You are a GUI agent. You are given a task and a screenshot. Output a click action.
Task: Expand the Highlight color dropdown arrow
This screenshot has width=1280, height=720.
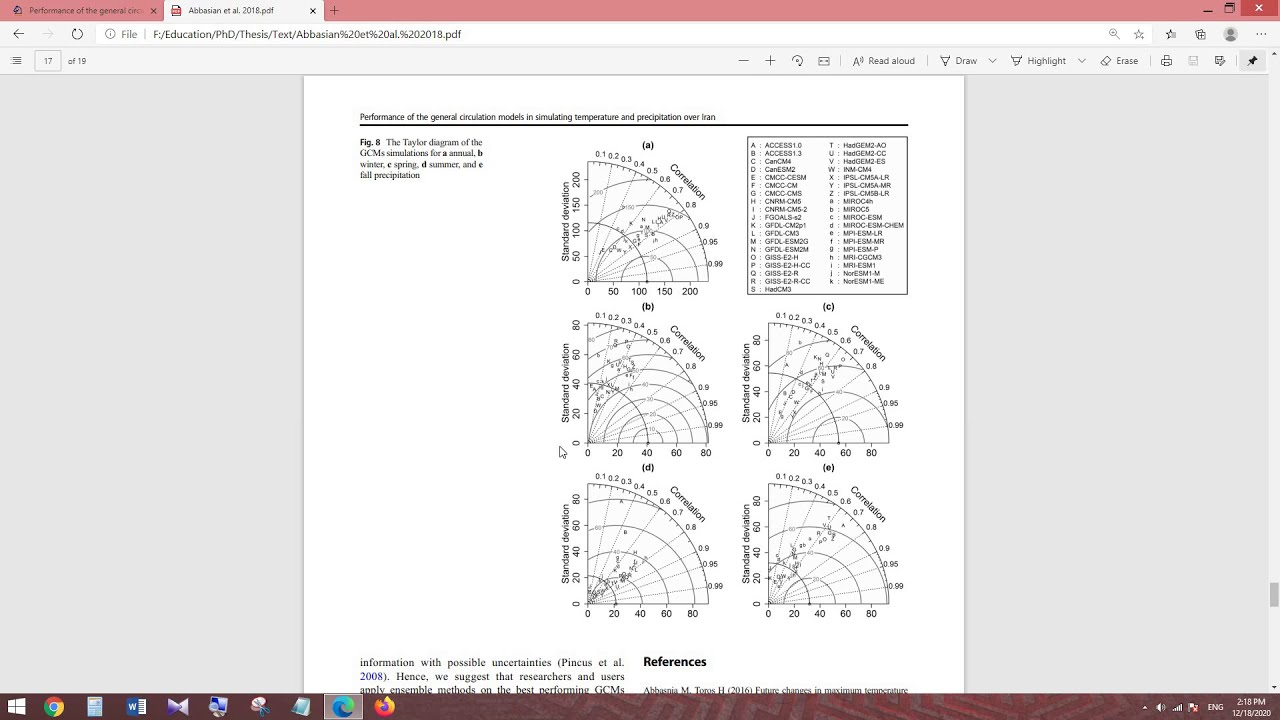click(x=1081, y=61)
